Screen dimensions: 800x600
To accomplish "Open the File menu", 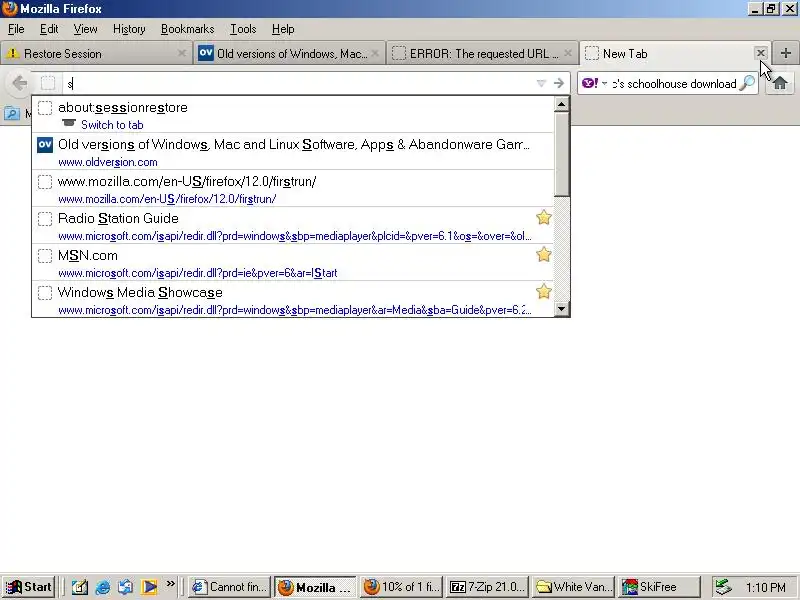I will [x=16, y=29].
